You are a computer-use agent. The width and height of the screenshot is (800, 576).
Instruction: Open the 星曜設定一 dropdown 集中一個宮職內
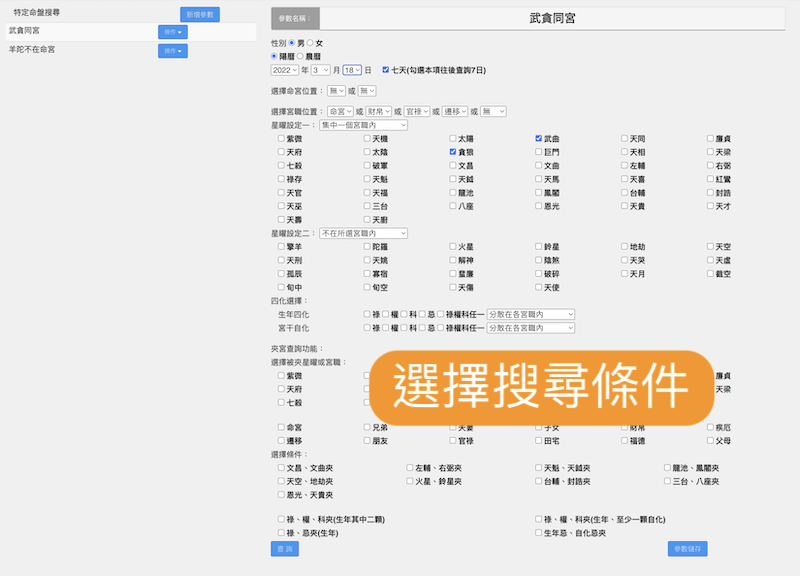pos(363,125)
